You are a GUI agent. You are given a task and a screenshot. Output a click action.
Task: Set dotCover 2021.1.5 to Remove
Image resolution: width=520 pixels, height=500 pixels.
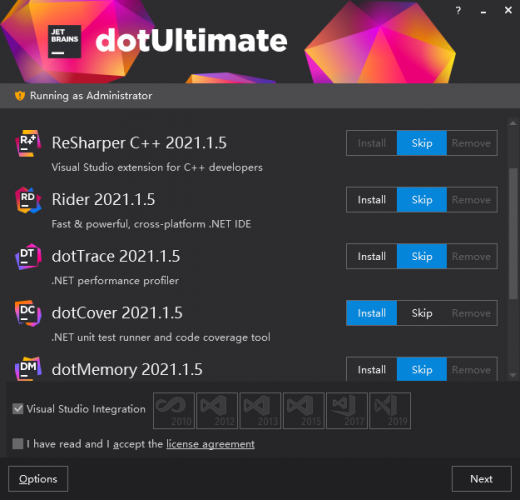[472, 313]
